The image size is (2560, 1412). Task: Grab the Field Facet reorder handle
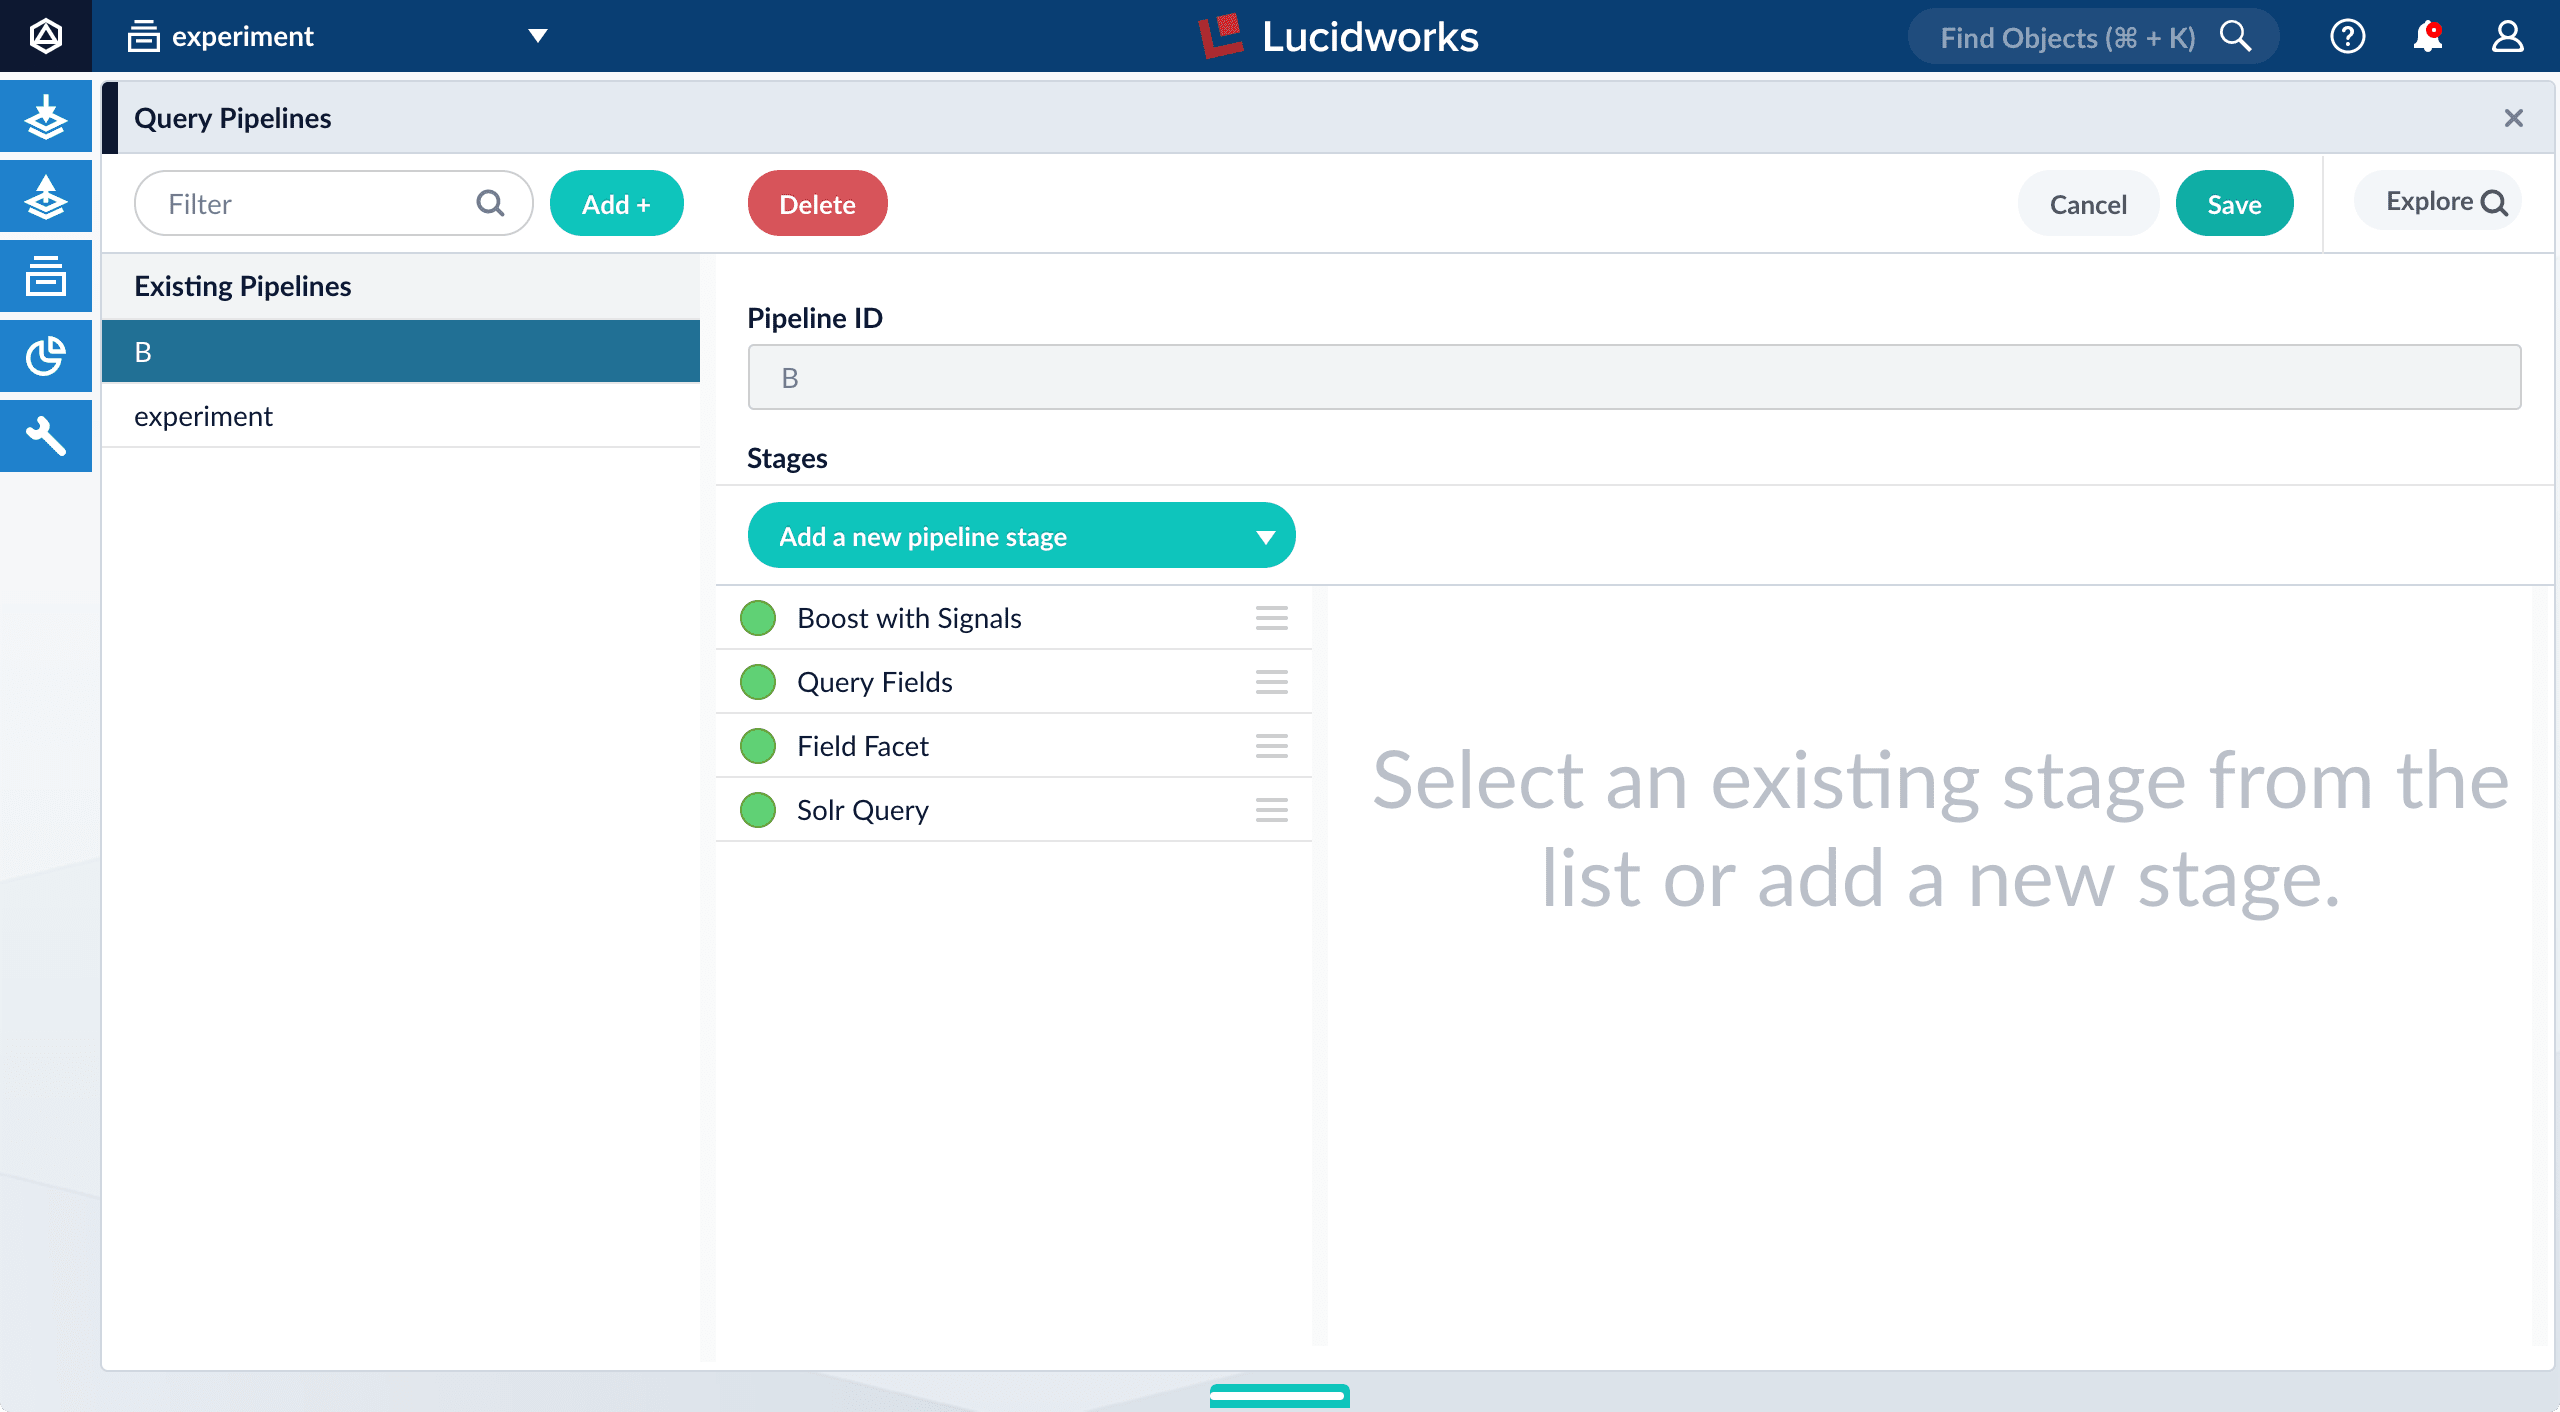1271,746
